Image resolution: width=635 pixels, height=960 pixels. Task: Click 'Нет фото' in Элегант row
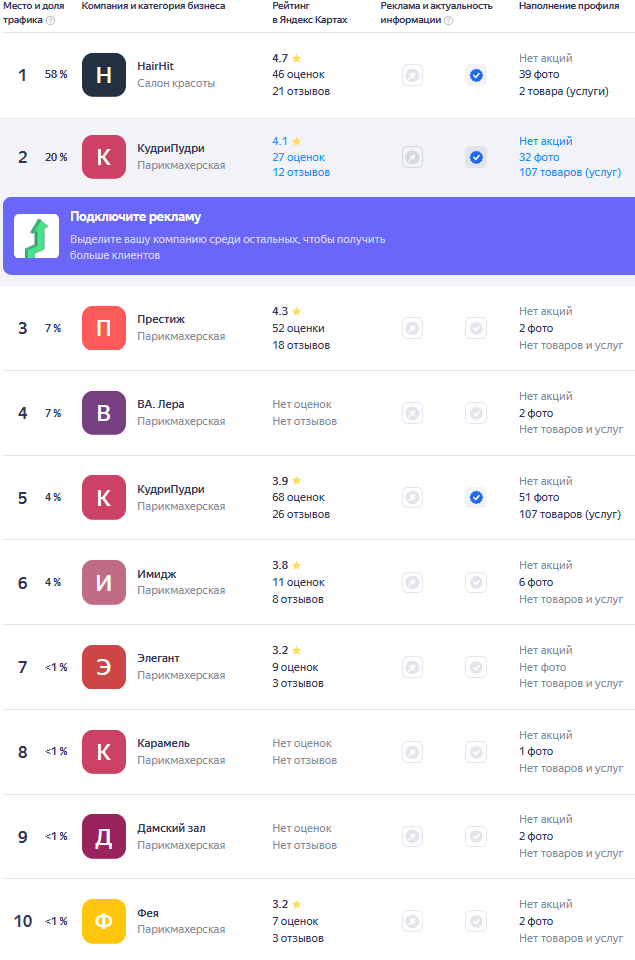pos(543,667)
